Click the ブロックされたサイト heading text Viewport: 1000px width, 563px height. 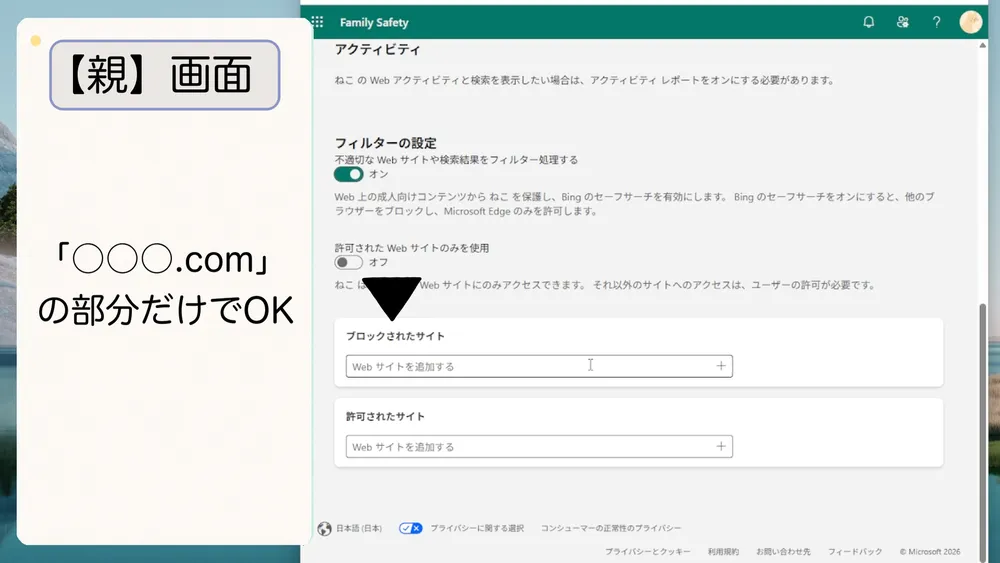pyautogui.click(x=395, y=336)
